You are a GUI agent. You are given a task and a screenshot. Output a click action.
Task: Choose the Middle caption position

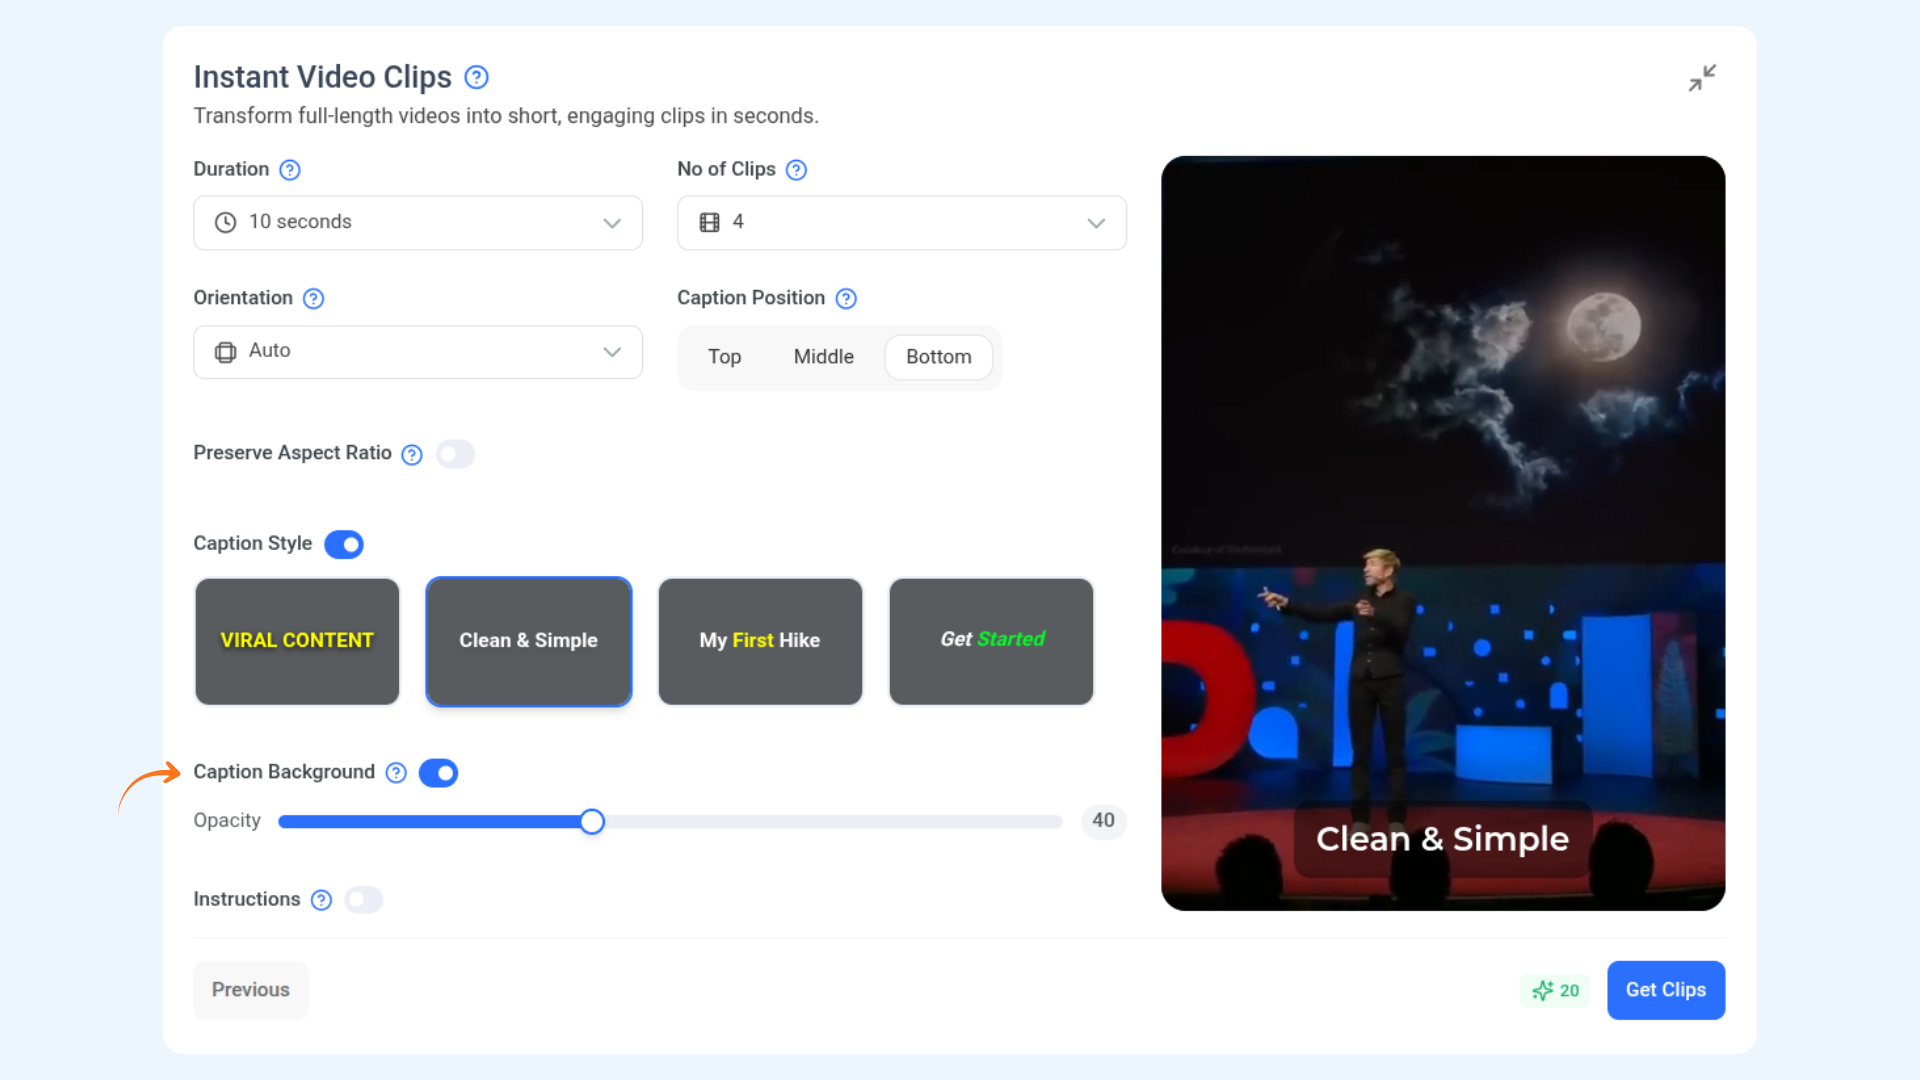click(x=823, y=357)
